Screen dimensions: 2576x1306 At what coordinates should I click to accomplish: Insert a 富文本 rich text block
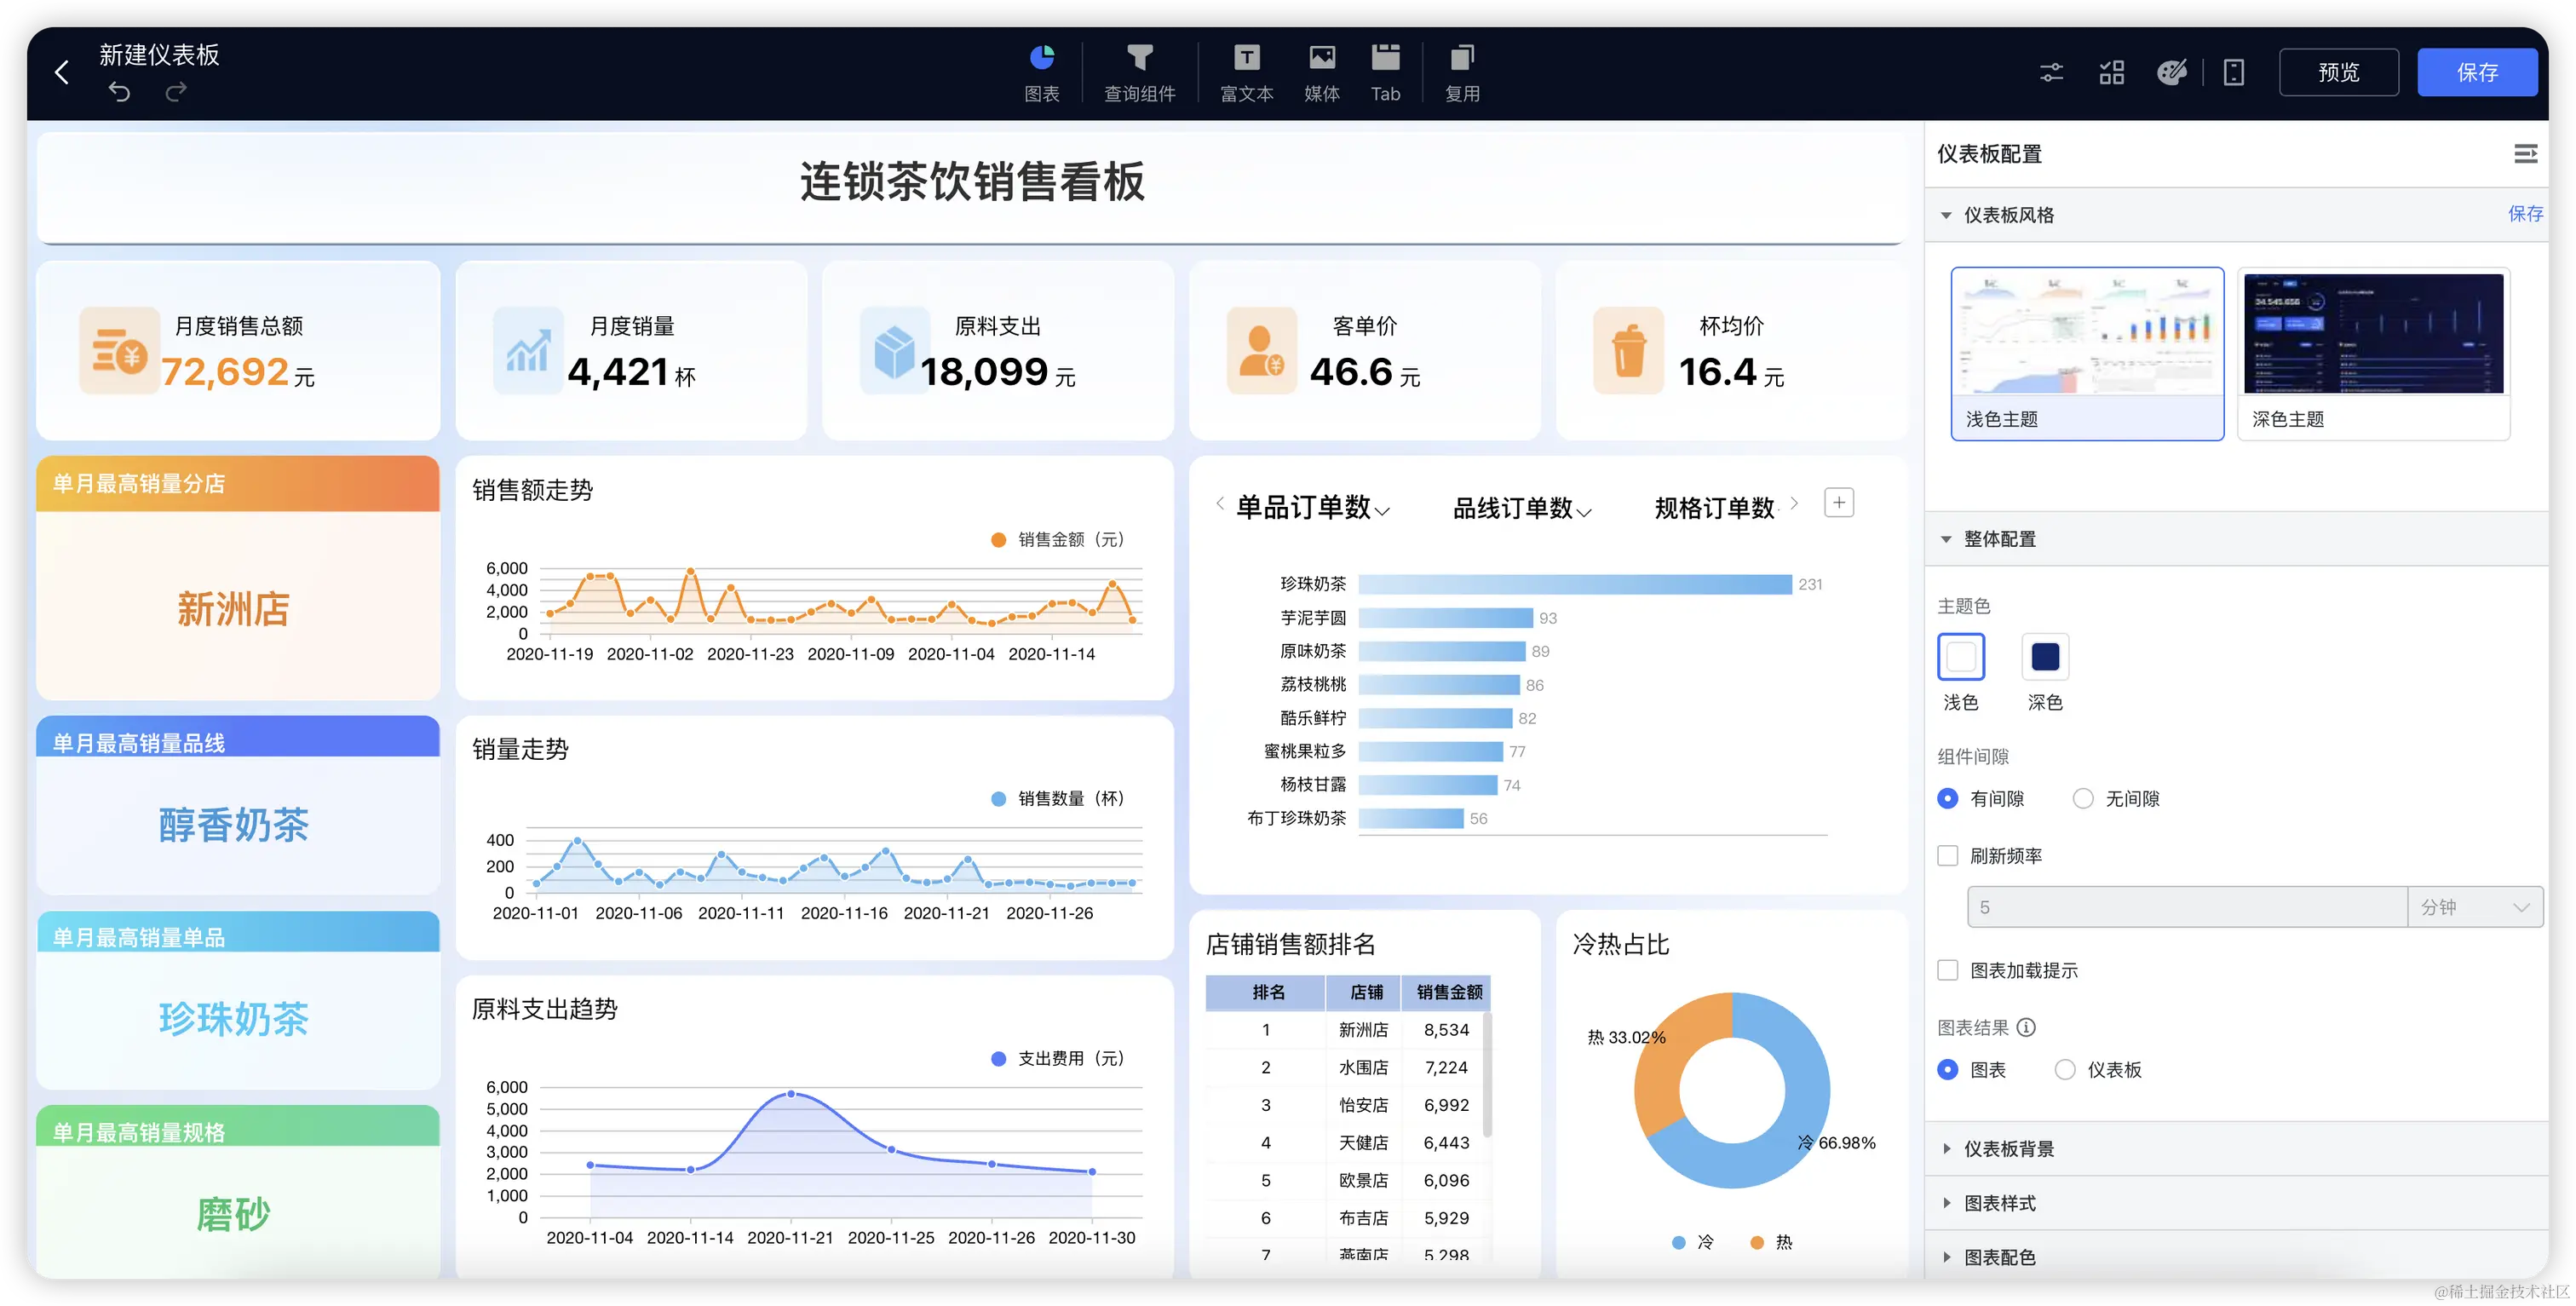pos(1246,58)
